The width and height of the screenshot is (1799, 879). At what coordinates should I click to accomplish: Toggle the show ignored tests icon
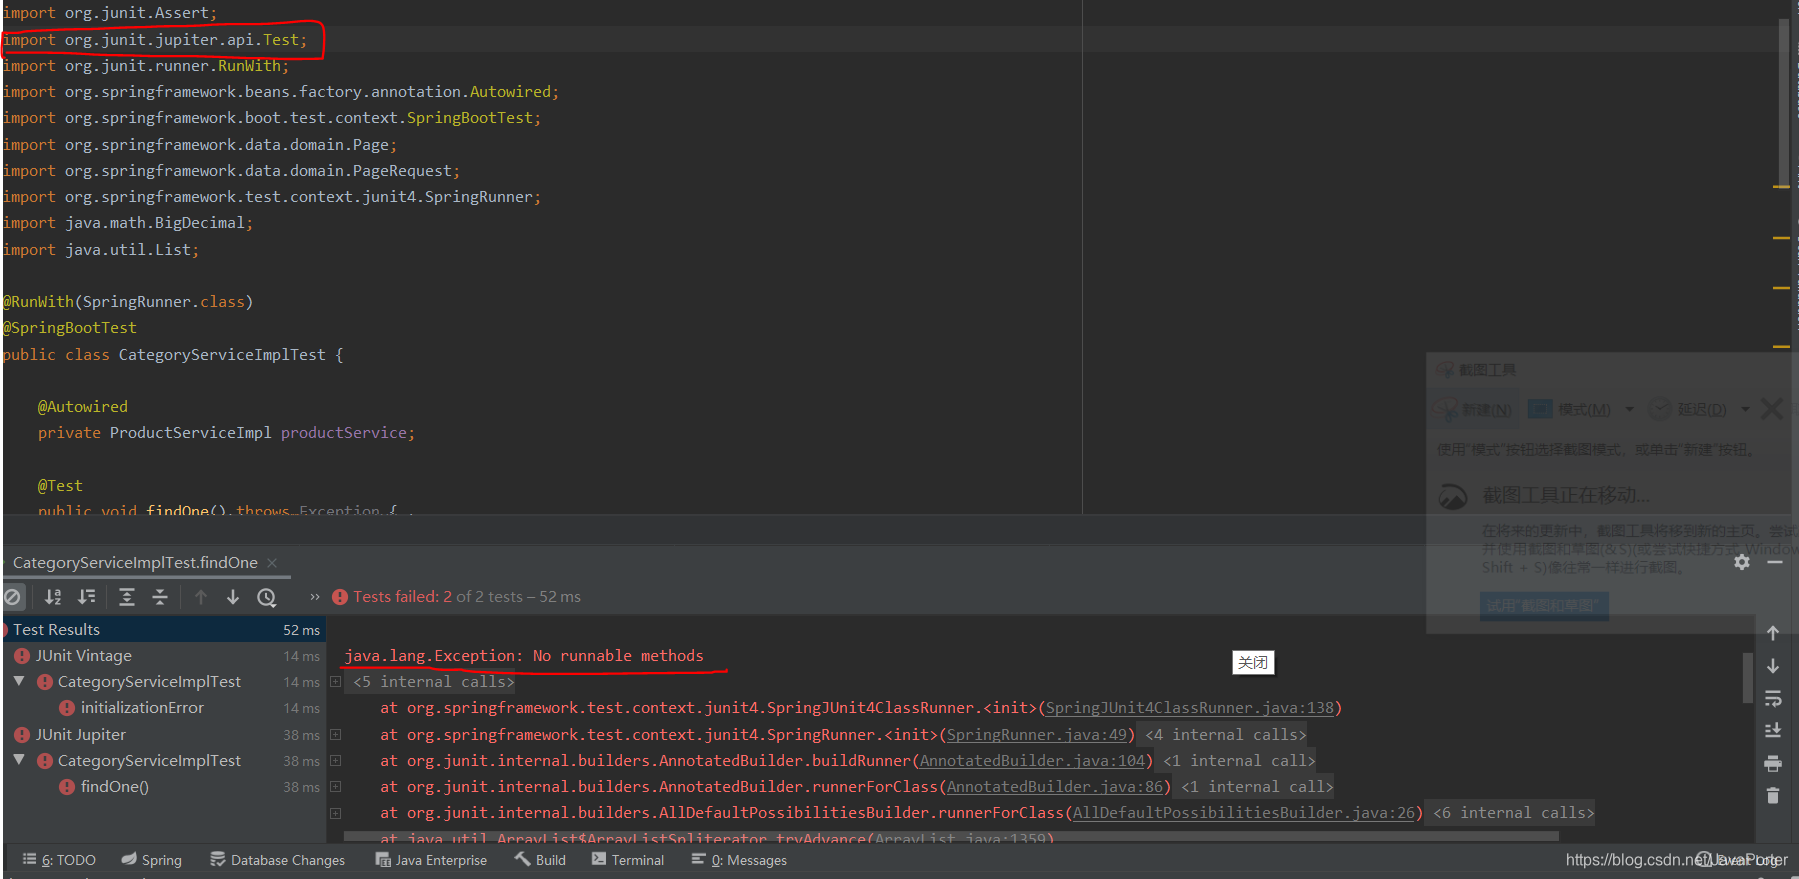[x=12, y=597]
